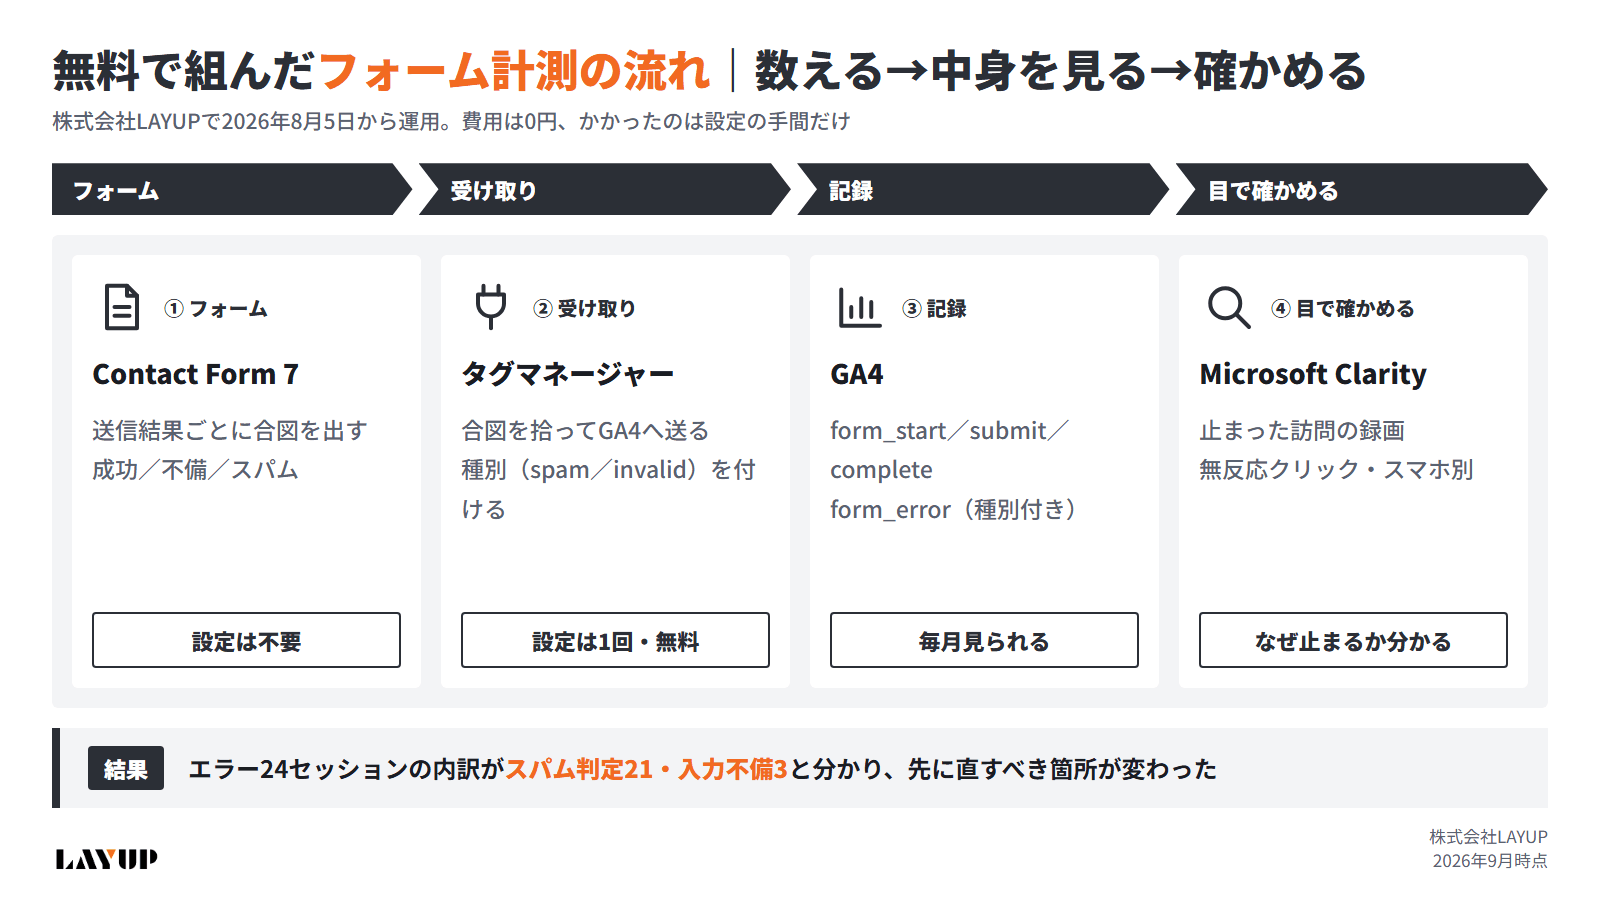Click the orange フォーム計測の流れ title text

coord(513,71)
